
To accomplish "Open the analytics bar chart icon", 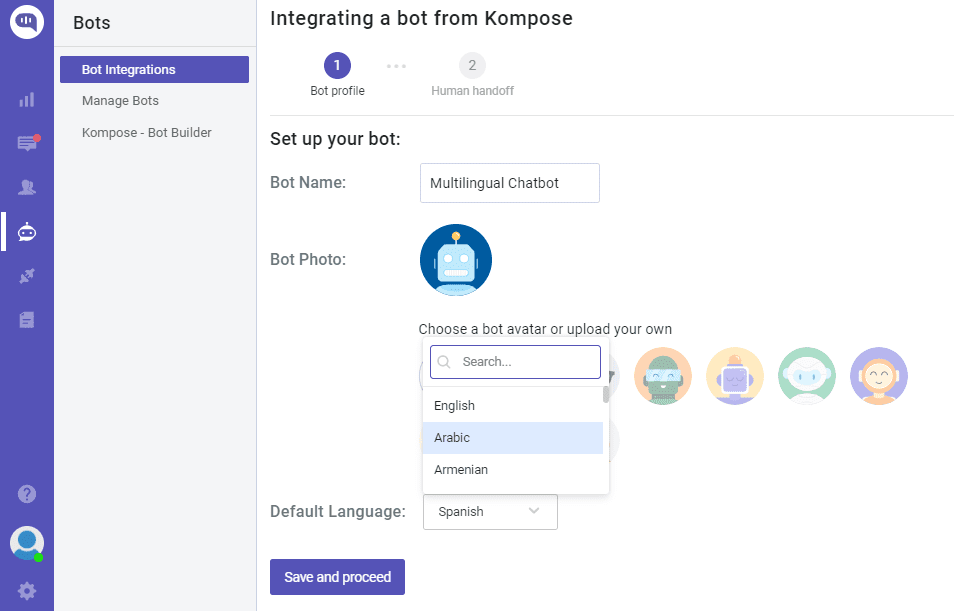I will [x=27, y=100].
